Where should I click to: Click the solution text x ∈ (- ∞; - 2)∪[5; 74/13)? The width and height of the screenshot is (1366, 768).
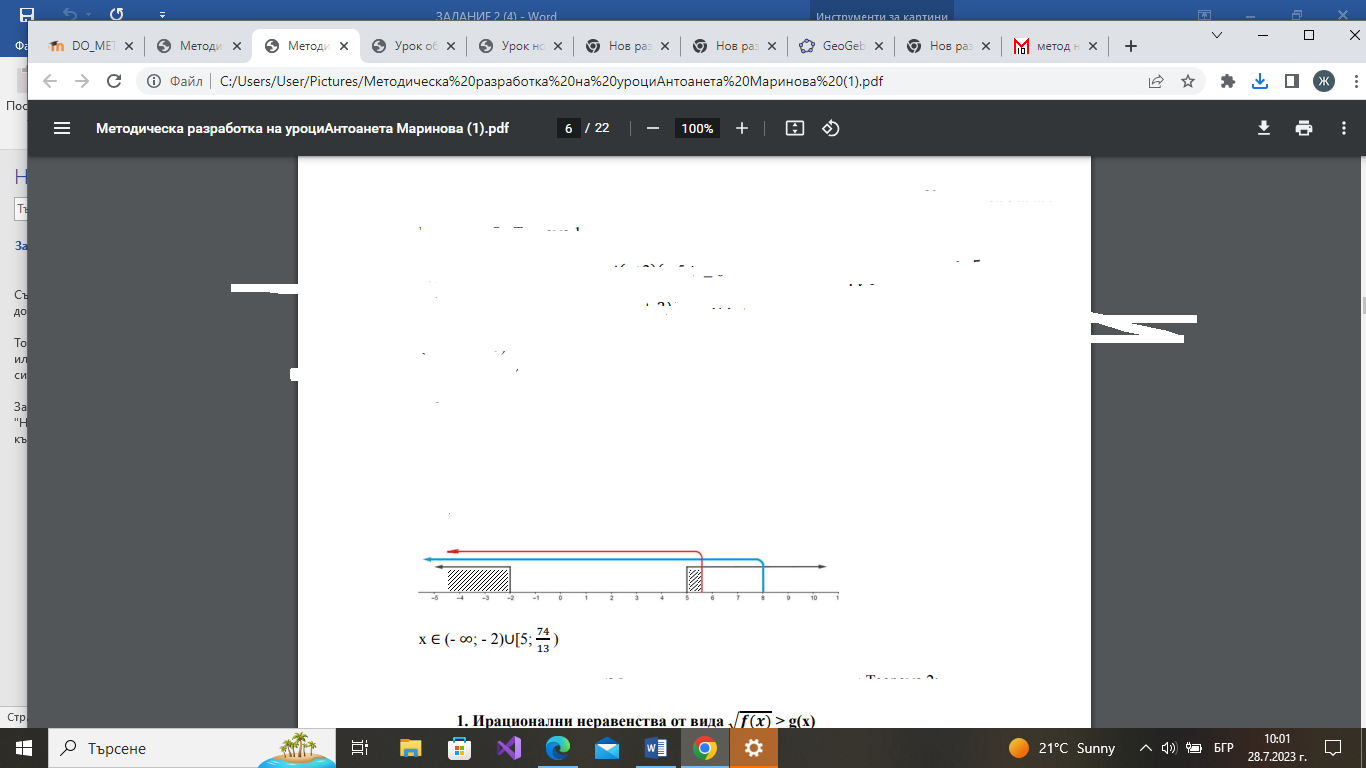click(x=489, y=640)
